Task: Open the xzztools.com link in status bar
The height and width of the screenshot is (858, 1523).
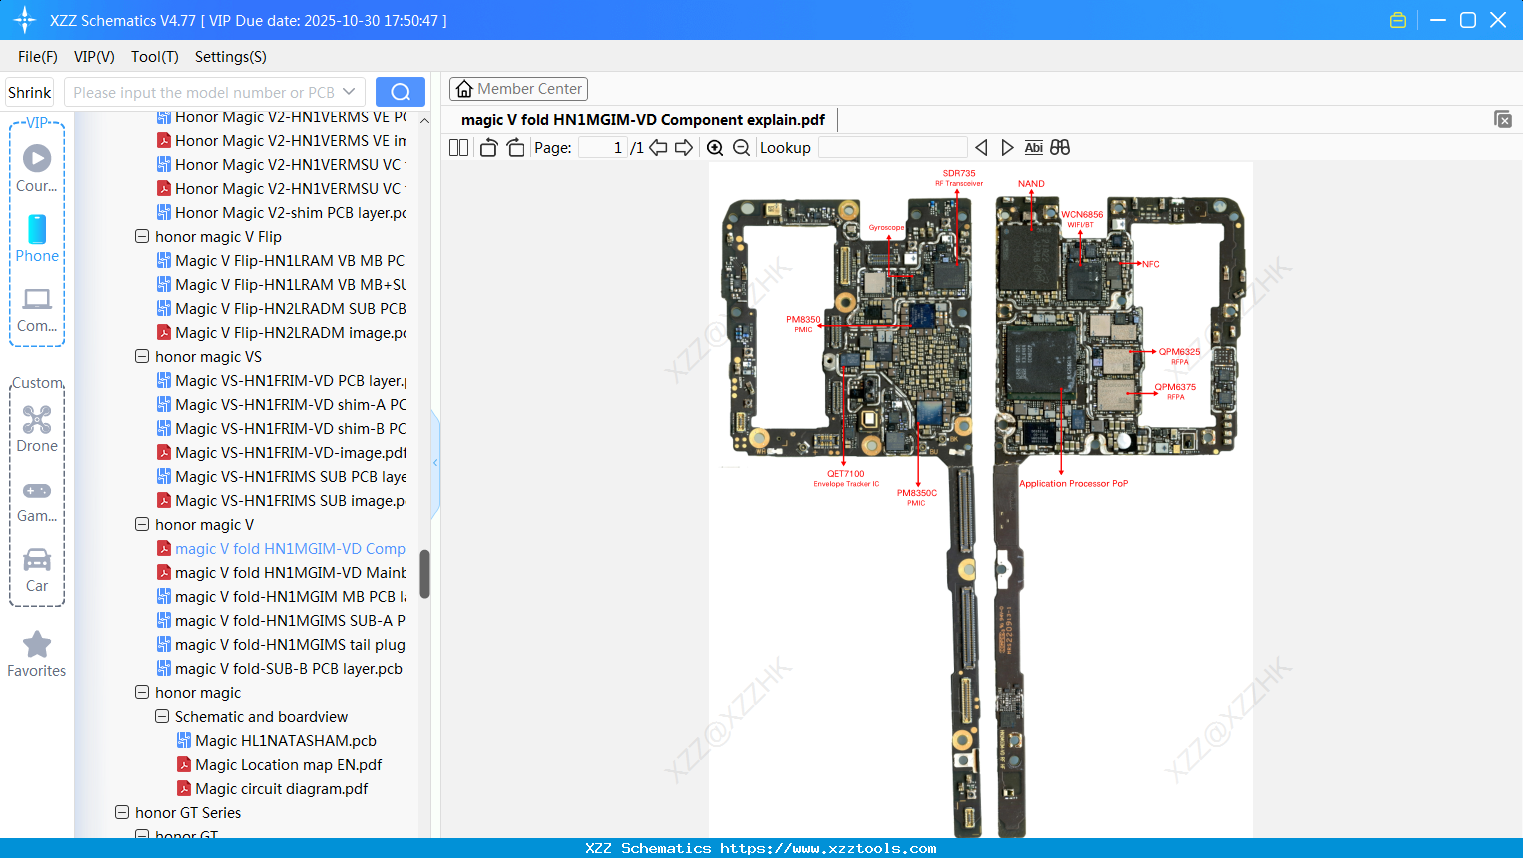Action: [x=828, y=848]
